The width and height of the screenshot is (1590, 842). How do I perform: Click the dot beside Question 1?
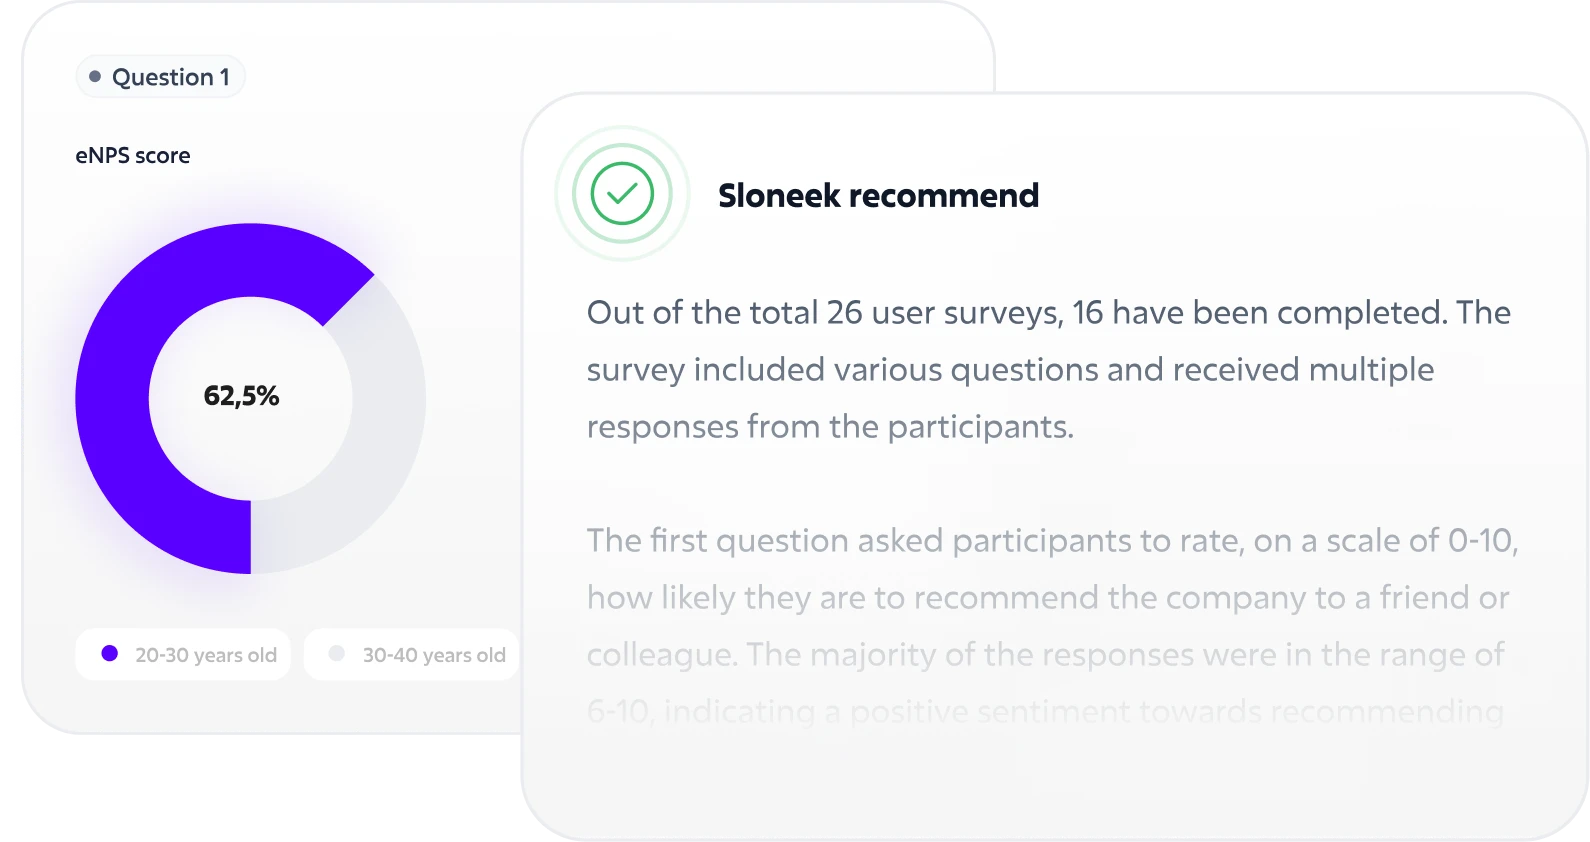(x=95, y=76)
